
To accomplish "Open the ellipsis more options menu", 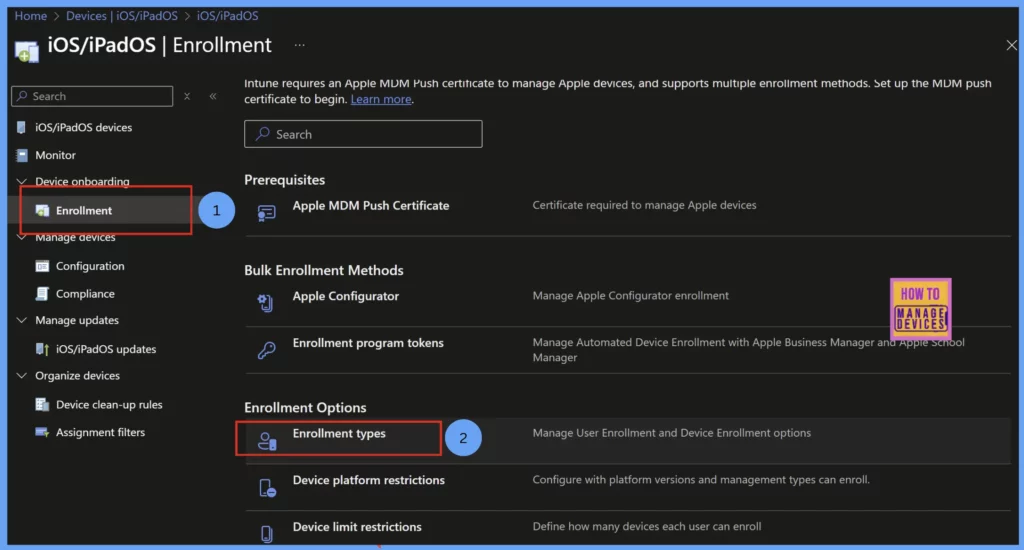I will coord(299,45).
